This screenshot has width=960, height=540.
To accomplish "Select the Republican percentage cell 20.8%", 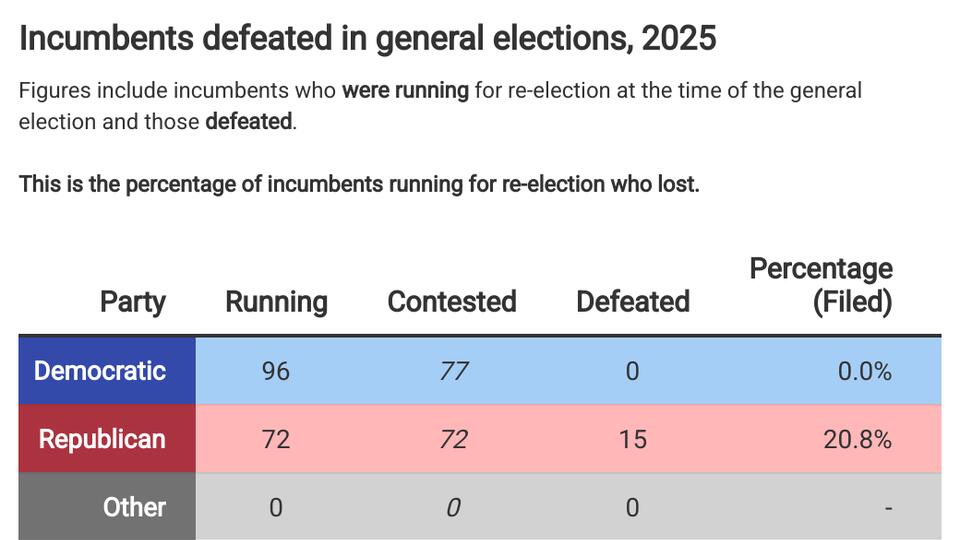I will pos(857,439).
